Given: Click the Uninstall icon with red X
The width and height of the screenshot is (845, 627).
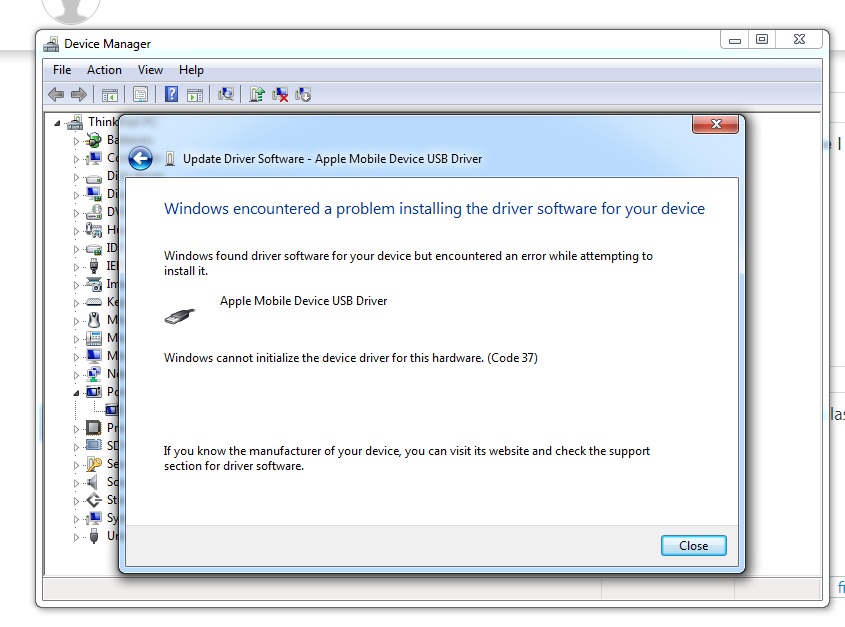Looking at the screenshot, I should [280, 95].
